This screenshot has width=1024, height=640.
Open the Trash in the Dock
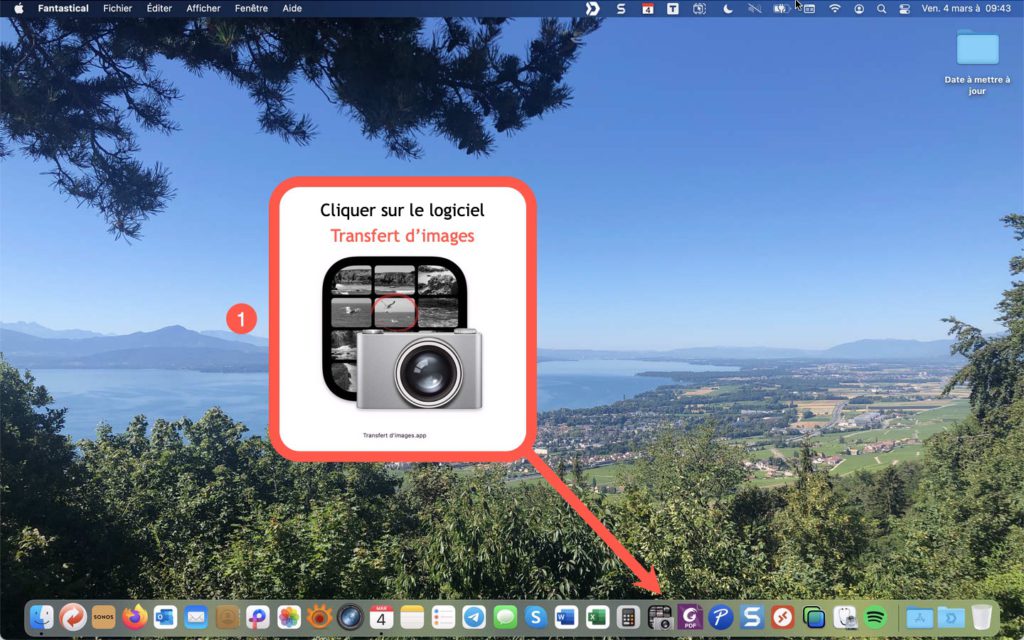982,617
